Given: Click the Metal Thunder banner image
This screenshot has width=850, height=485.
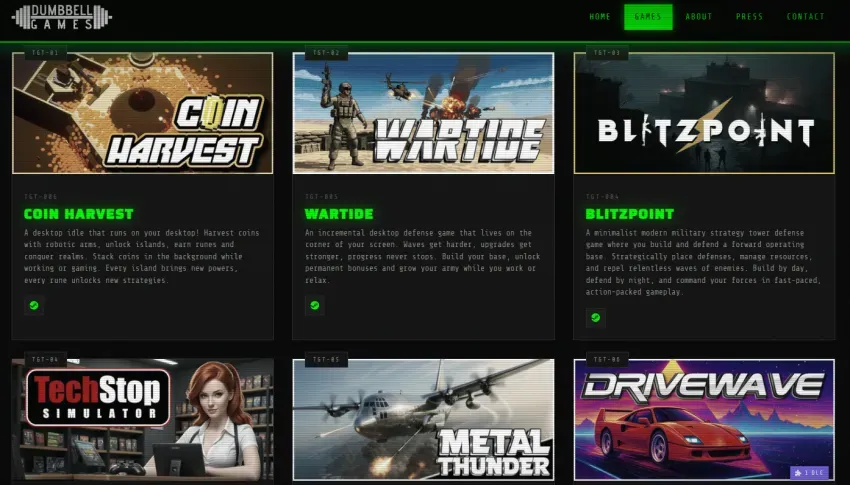Looking at the screenshot, I should (423, 419).
